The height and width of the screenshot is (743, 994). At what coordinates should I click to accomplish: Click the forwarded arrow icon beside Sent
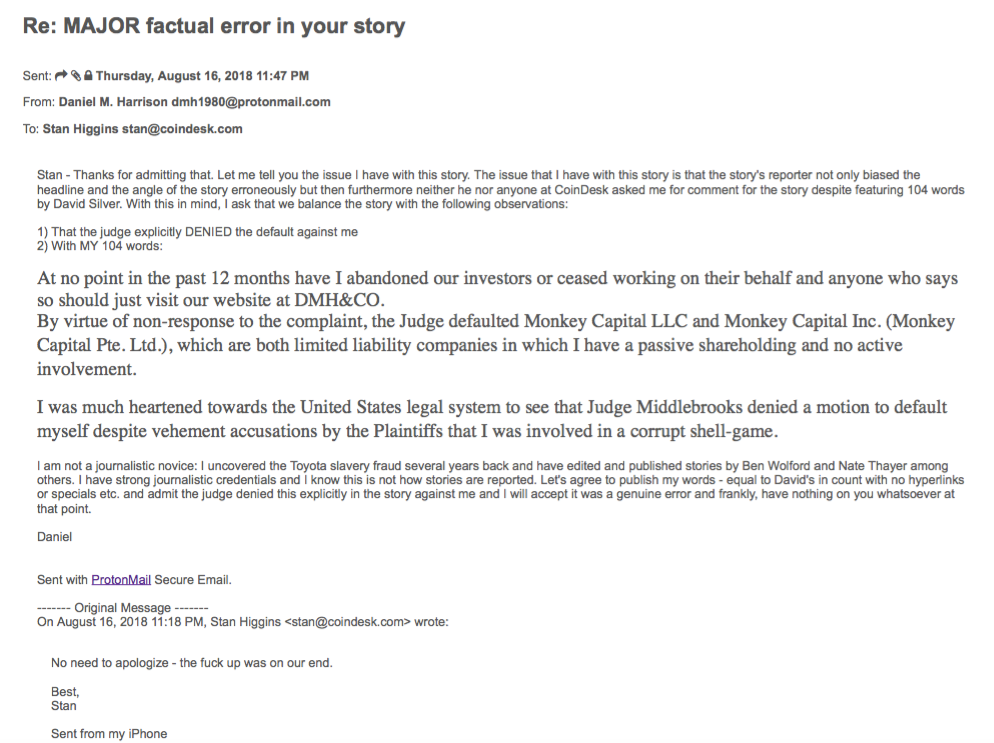[60, 75]
